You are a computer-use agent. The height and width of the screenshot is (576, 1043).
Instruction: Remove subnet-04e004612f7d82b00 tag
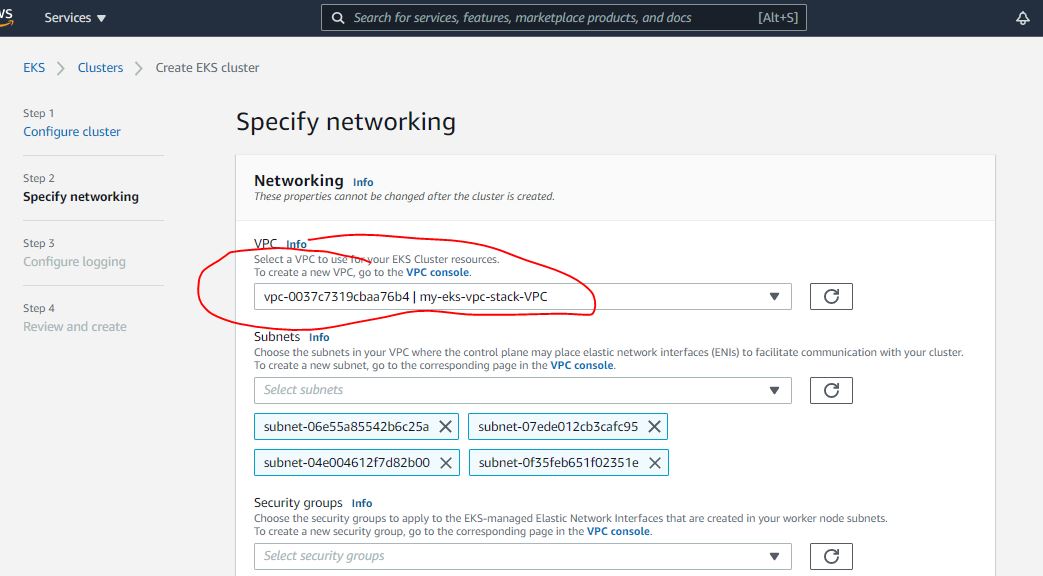(x=446, y=463)
